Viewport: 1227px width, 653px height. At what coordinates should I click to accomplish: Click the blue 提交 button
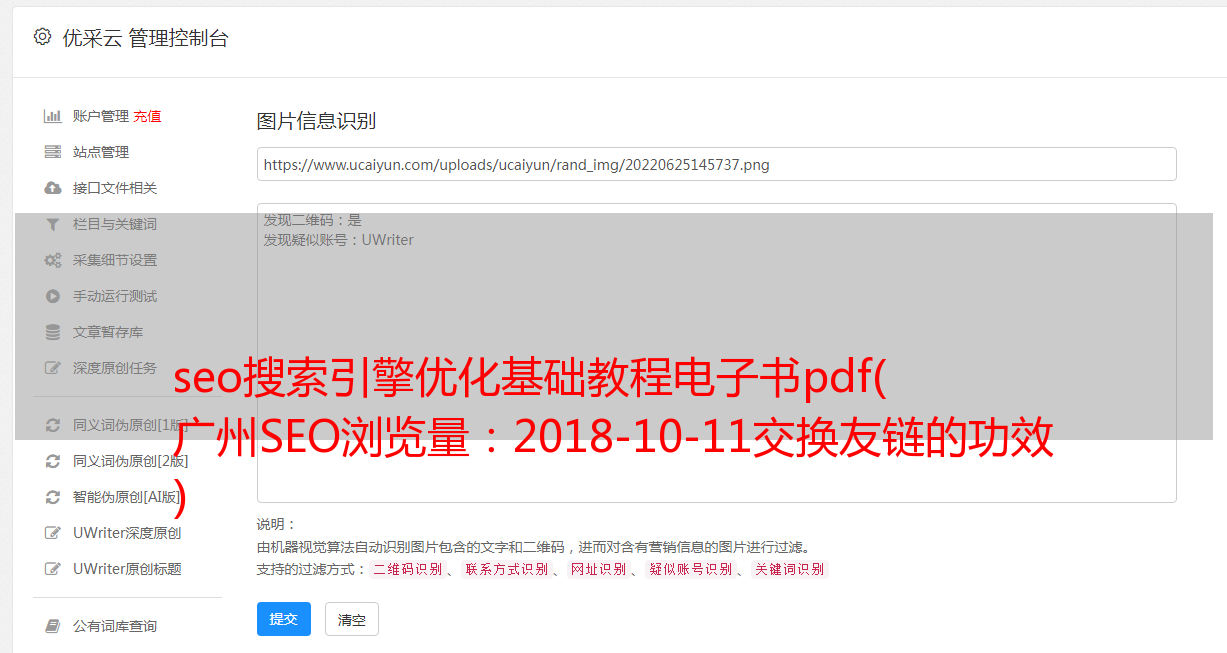point(284,619)
